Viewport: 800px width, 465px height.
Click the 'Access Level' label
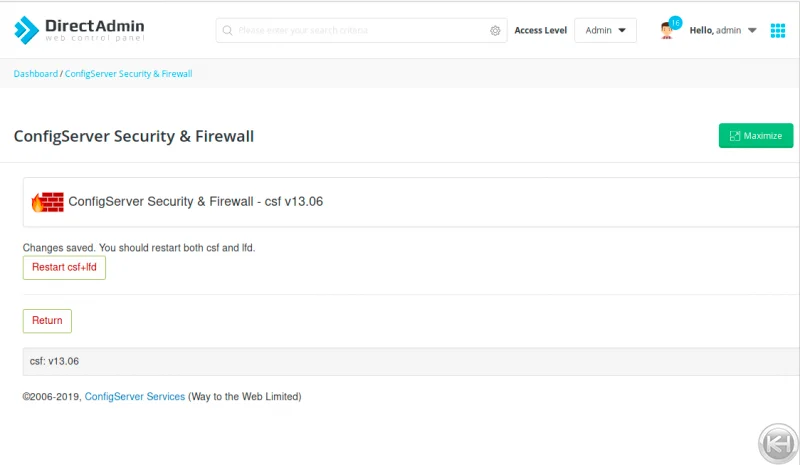click(x=540, y=31)
